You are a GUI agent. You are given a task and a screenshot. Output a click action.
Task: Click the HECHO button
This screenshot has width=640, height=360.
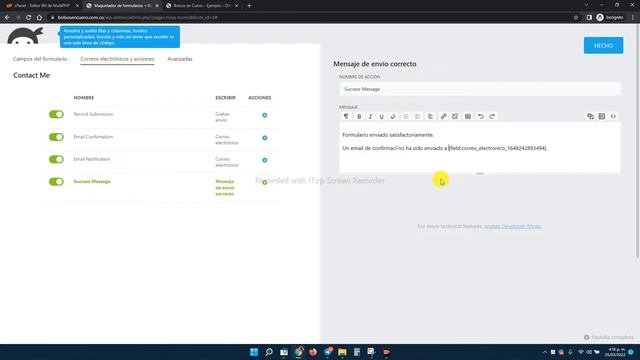603,46
